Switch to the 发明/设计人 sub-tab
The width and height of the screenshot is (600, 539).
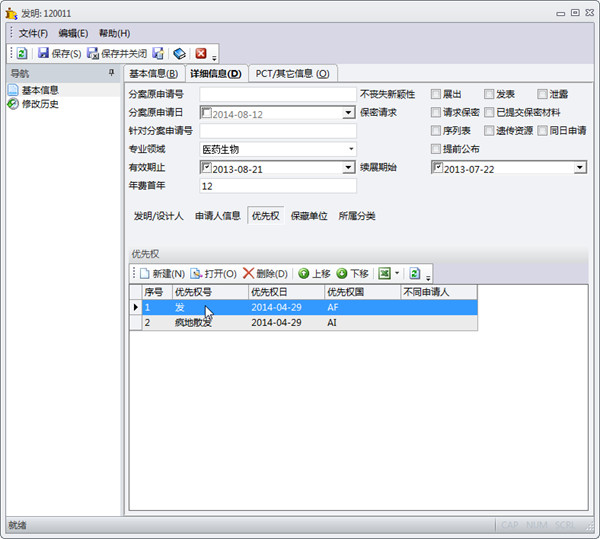coord(158,216)
